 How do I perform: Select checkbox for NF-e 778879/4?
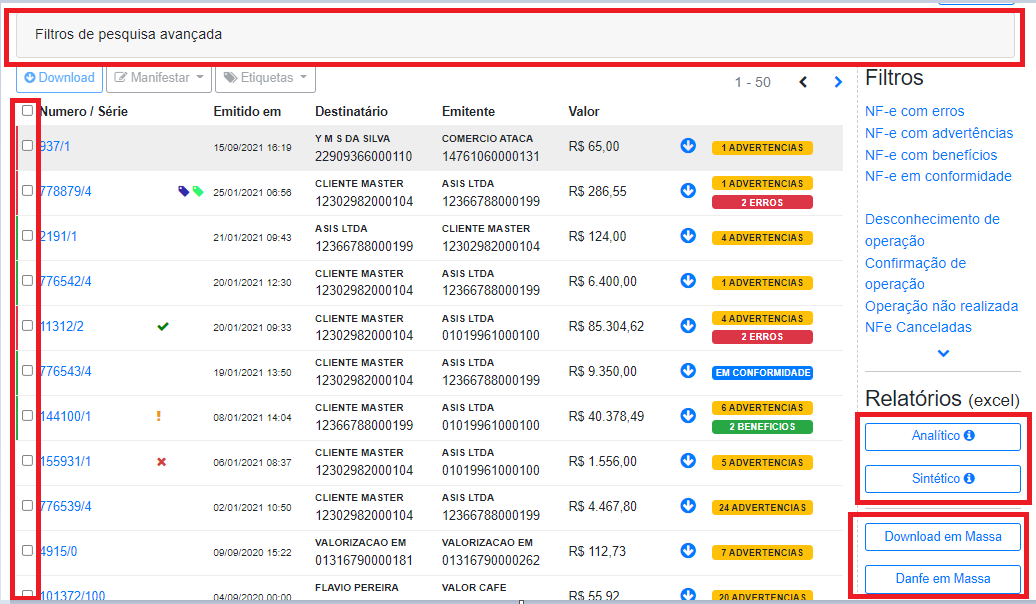pyautogui.click(x=27, y=190)
